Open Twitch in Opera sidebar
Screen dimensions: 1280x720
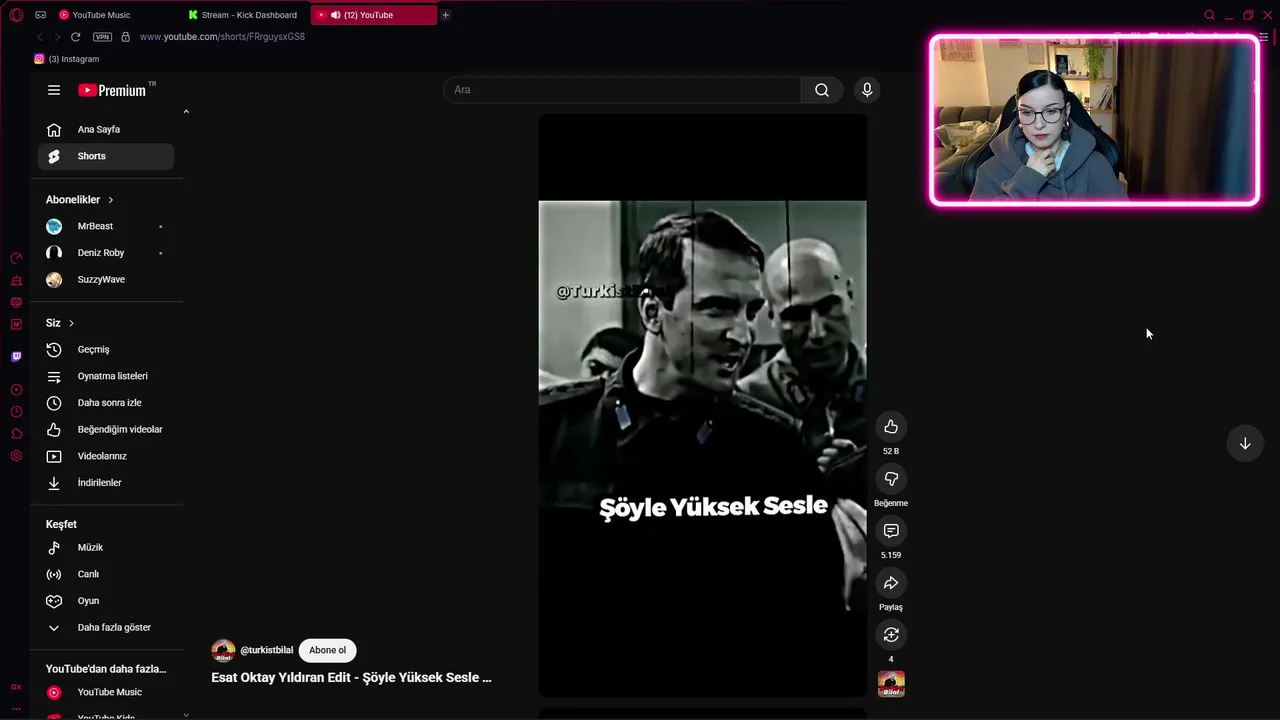[x=16, y=356]
